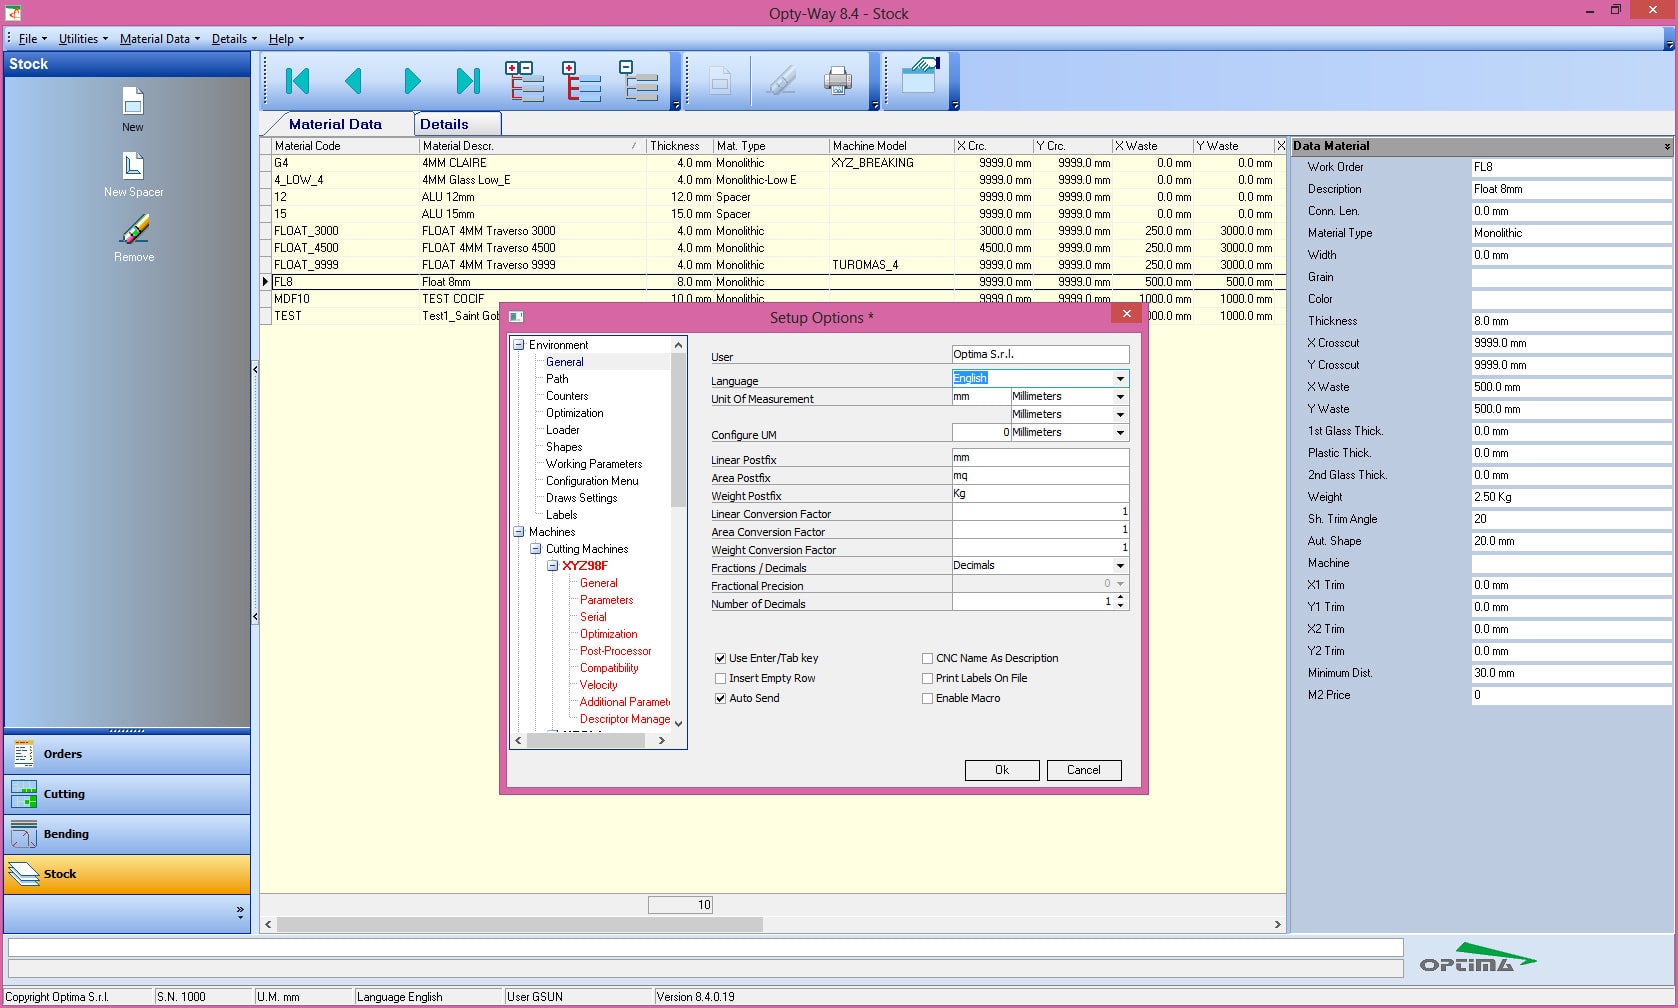Click the grid horizontal scrollbar
The width and height of the screenshot is (1678, 1008).
click(x=520, y=925)
